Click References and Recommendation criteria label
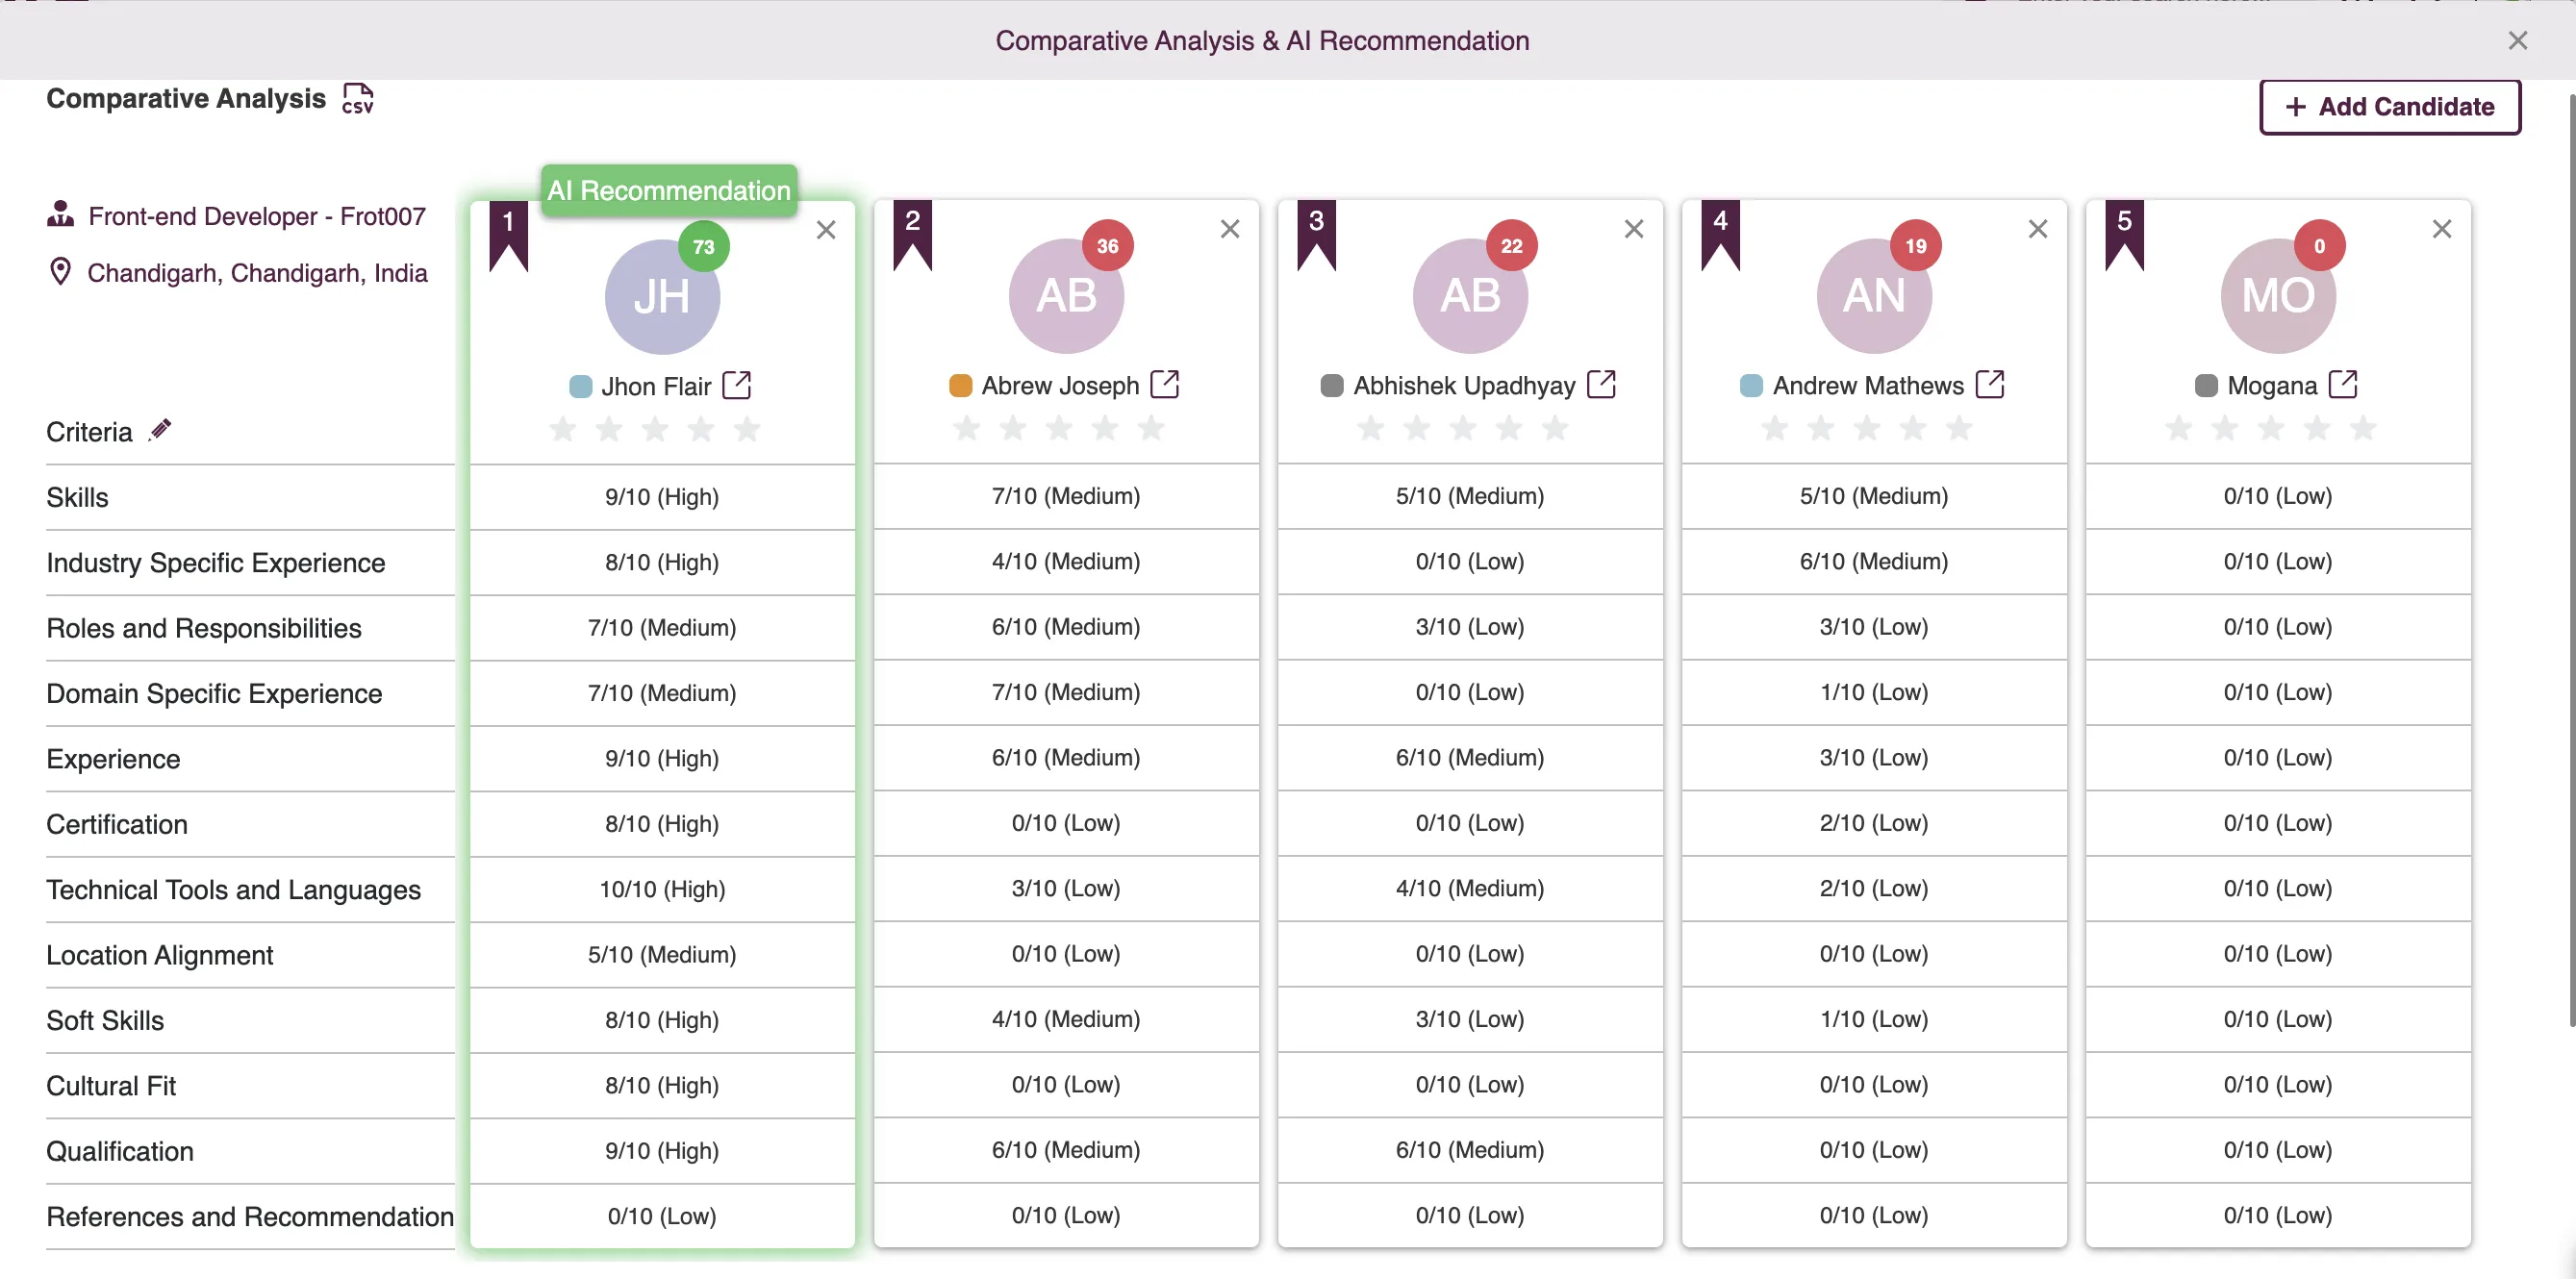The width and height of the screenshot is (2576, 1279). click(x=250, y=1216)
